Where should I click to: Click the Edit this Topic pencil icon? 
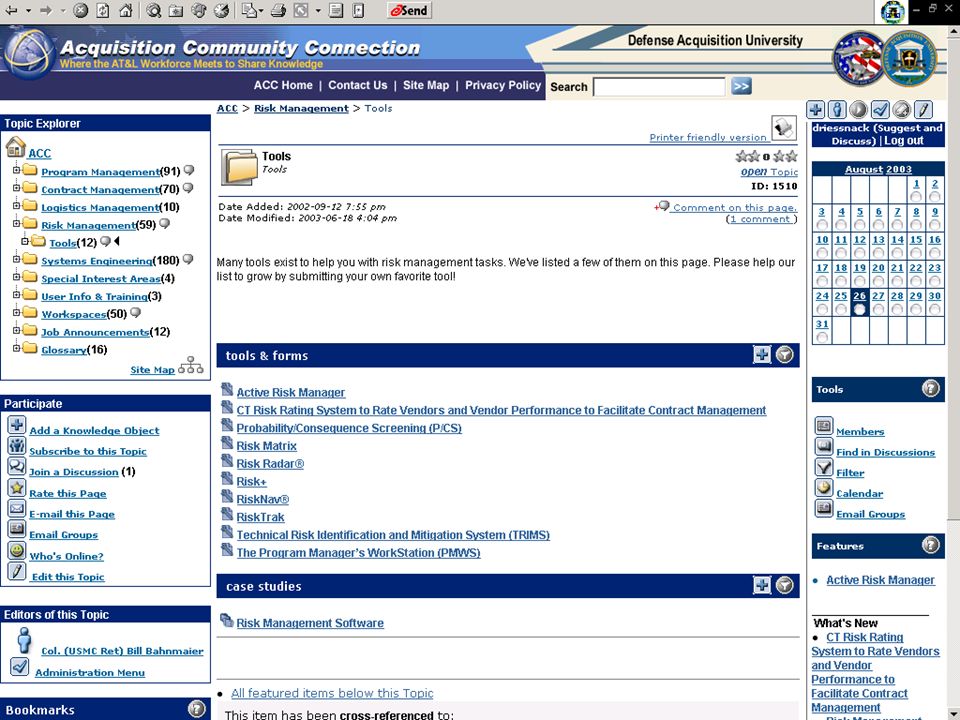[17, 572]
